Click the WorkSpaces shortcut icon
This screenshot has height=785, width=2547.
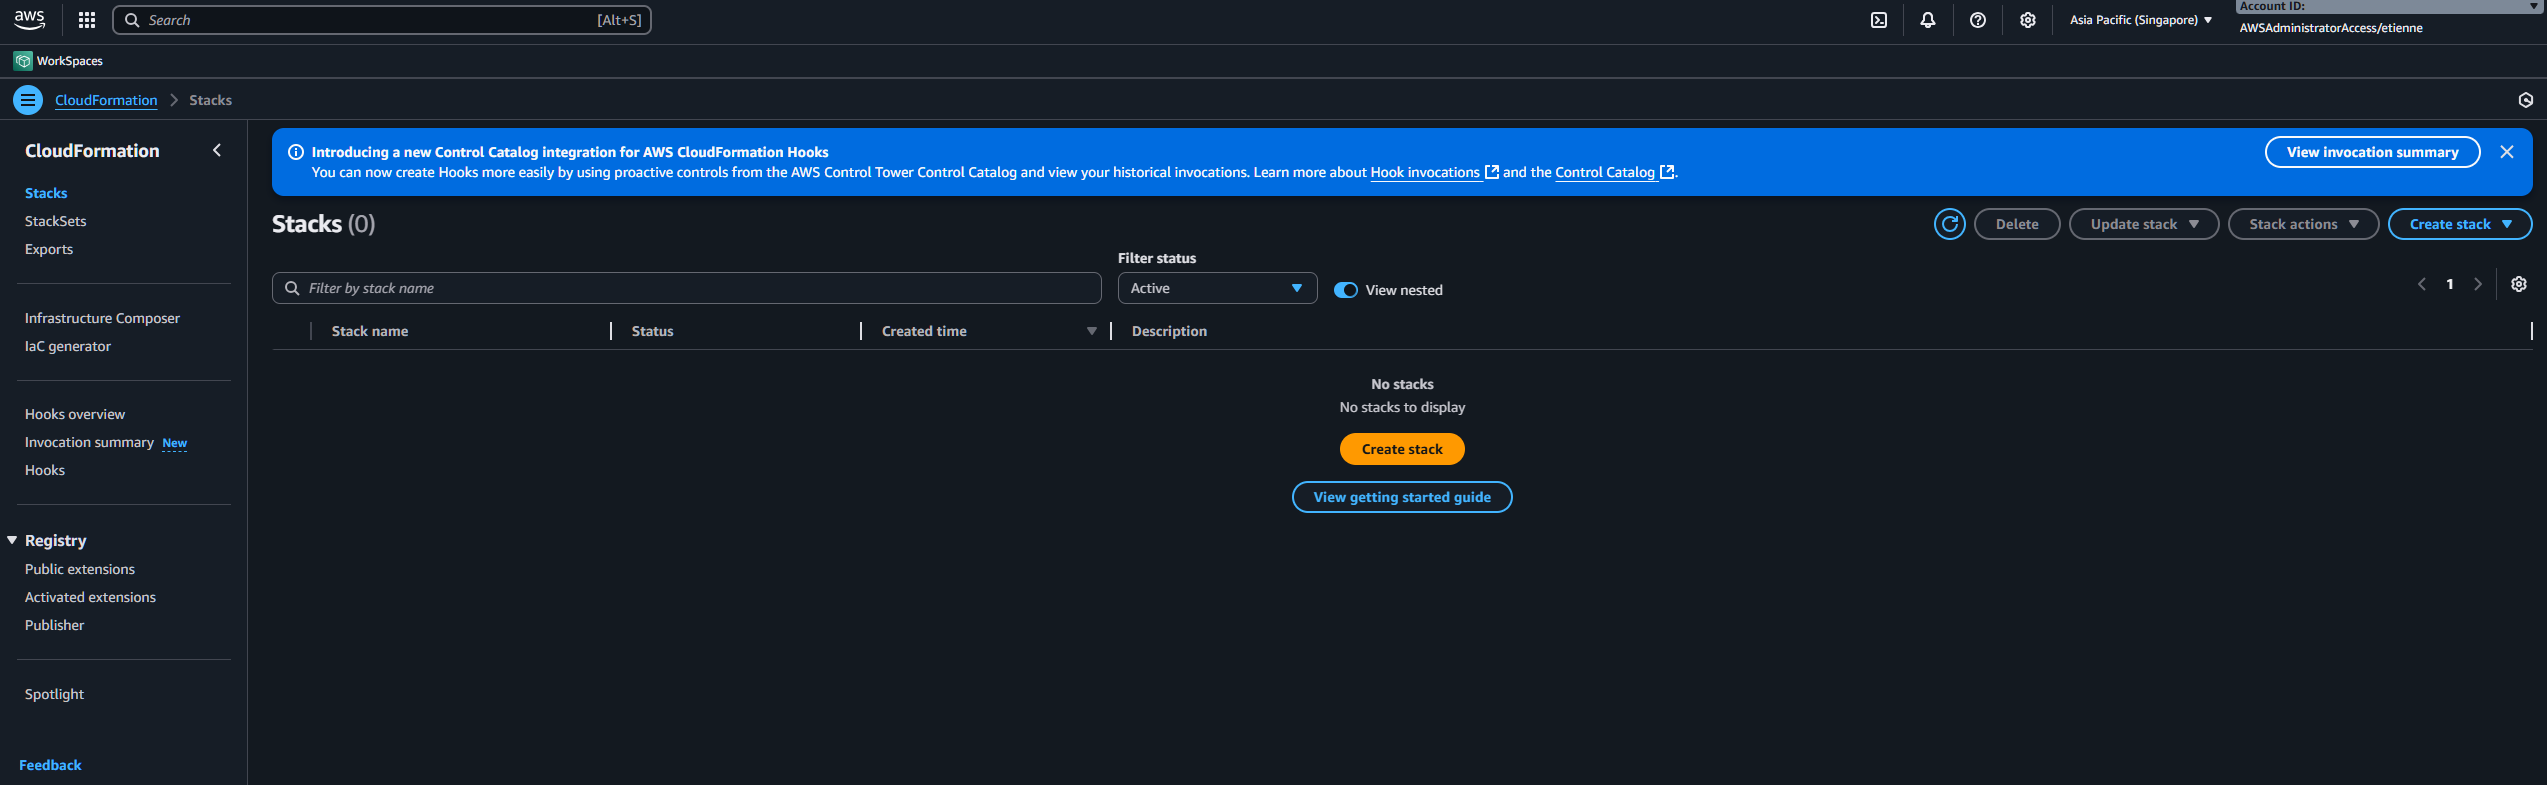(x=23, y=61)
